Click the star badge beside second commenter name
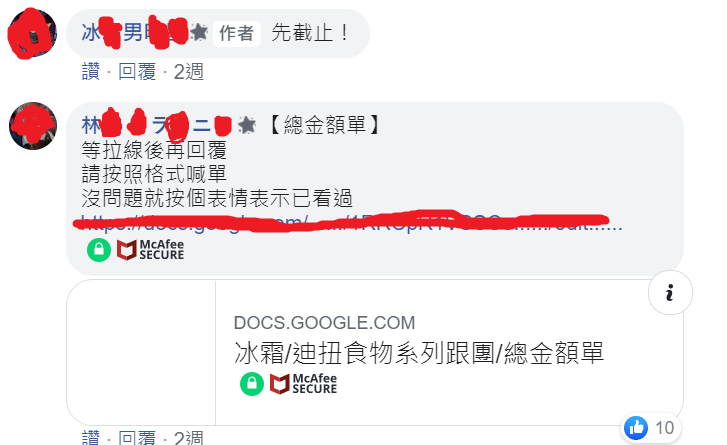Viewport: 727px width, 445px height. (x=247, y=125)
